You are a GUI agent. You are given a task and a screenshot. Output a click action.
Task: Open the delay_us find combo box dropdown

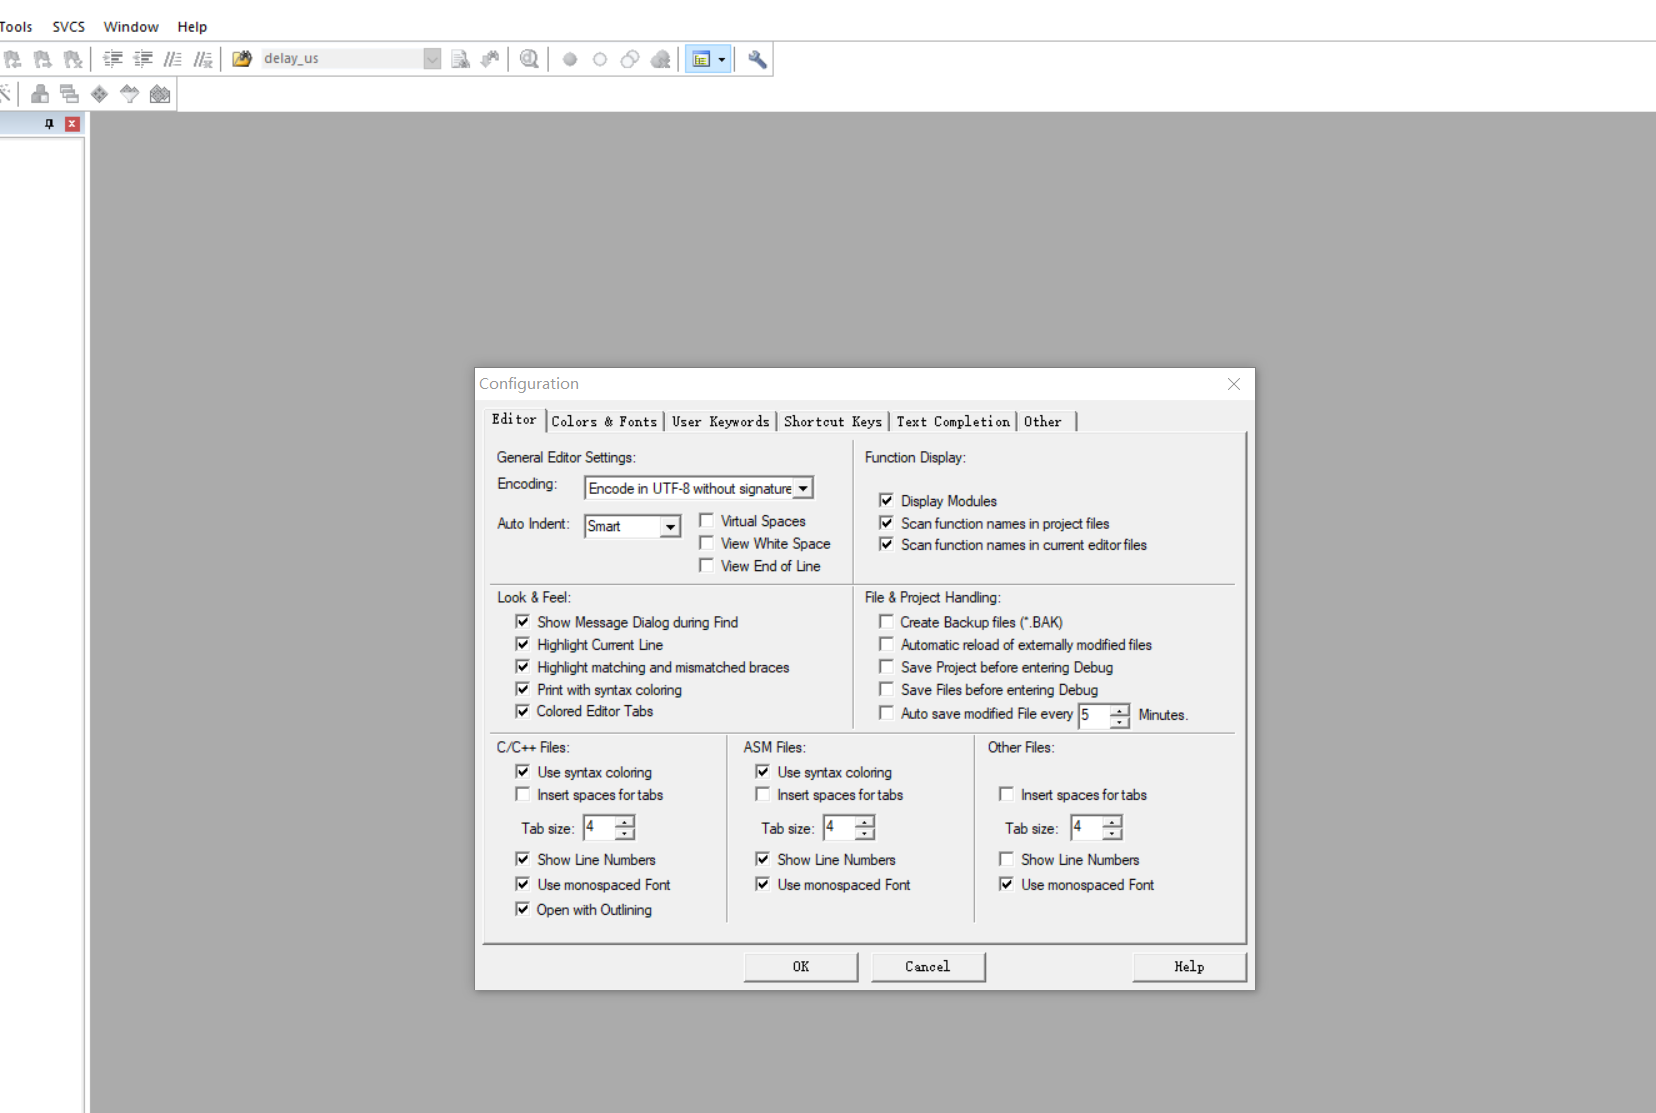tap(432, 59)
